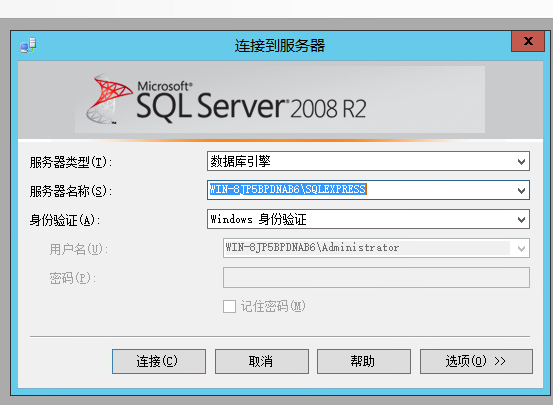Click the SQL Server 2008 R2 logo banner
The image size is (553, 405).
click(280, 99)
